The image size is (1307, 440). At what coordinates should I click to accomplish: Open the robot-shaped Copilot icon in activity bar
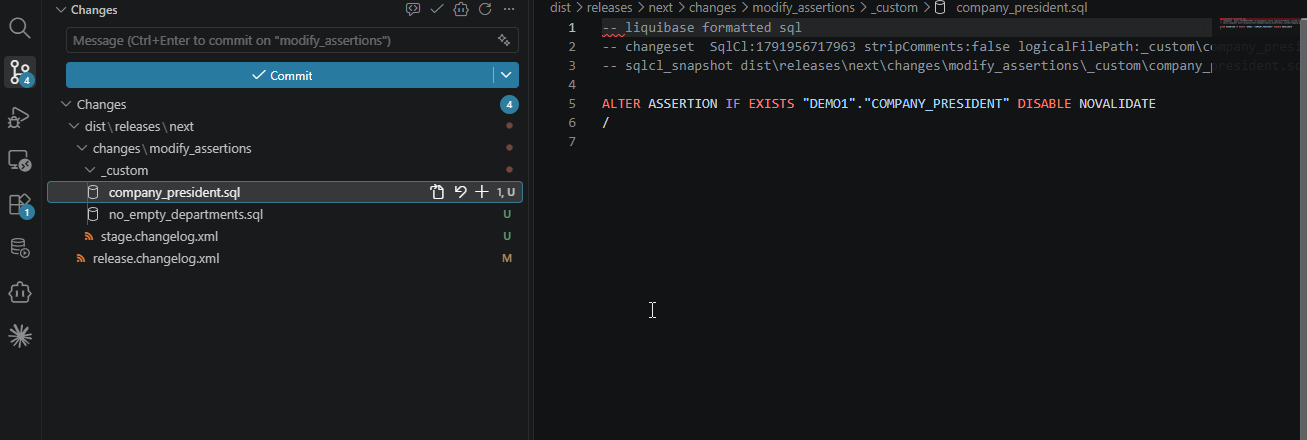[x=20, y=292]
